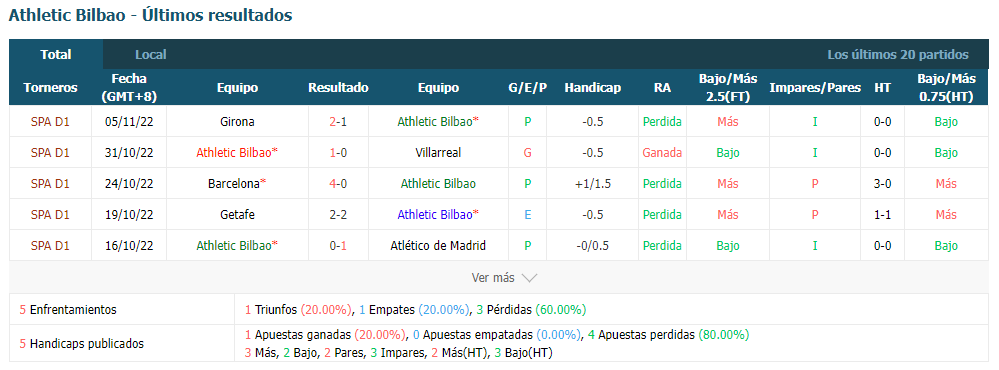Open Getafe team link

click(x=237, y=215)
